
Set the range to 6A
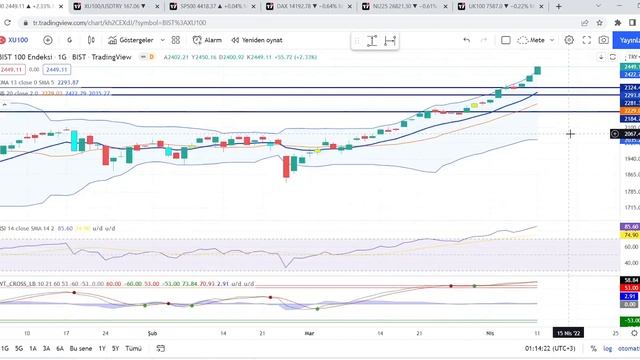[x=60, y=349]
